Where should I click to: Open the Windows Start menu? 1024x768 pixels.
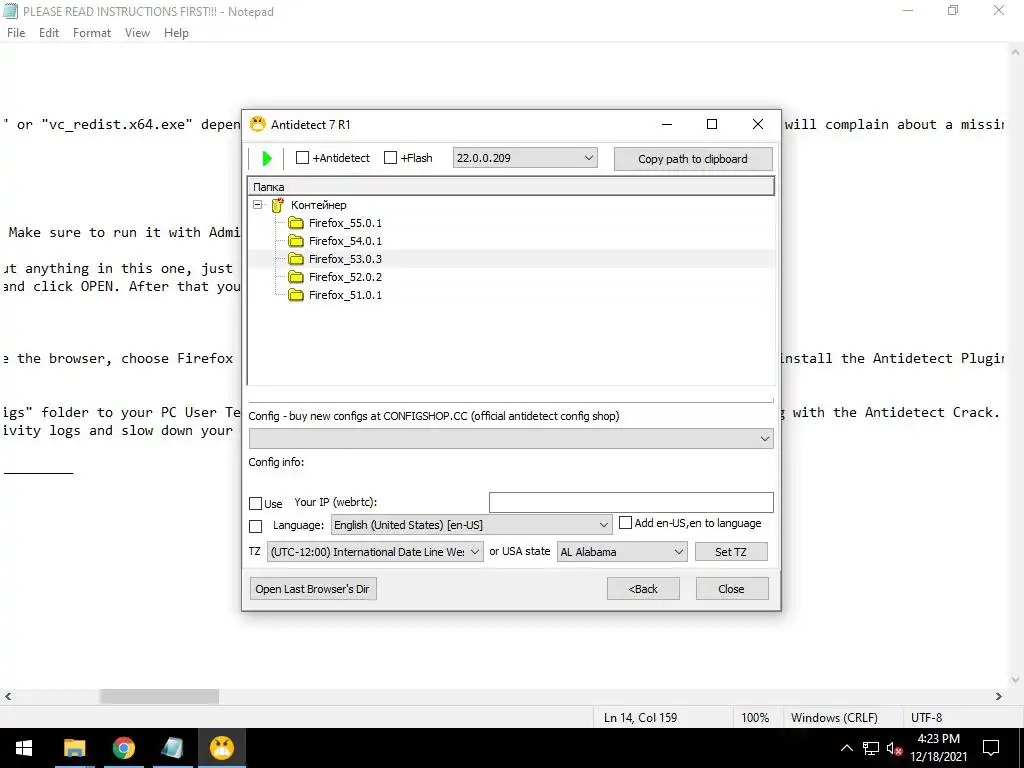click(x=24, y=748)
